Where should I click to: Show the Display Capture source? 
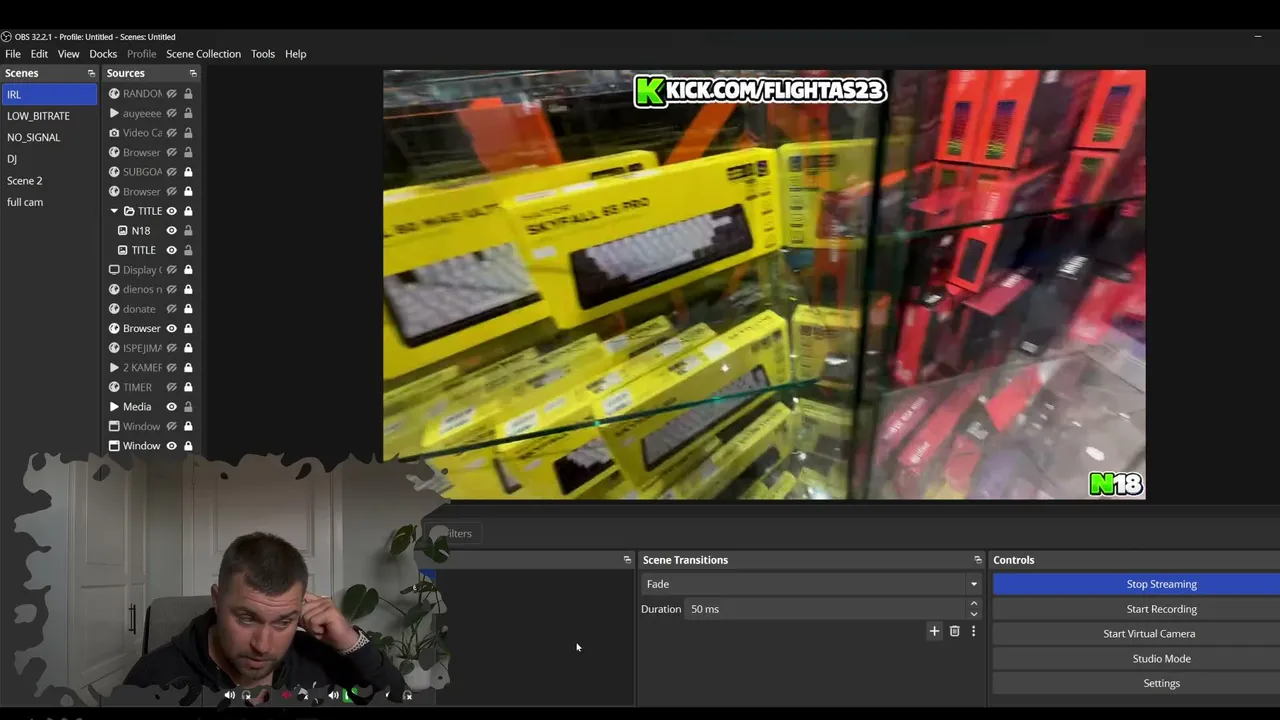(x=171, y=270)
